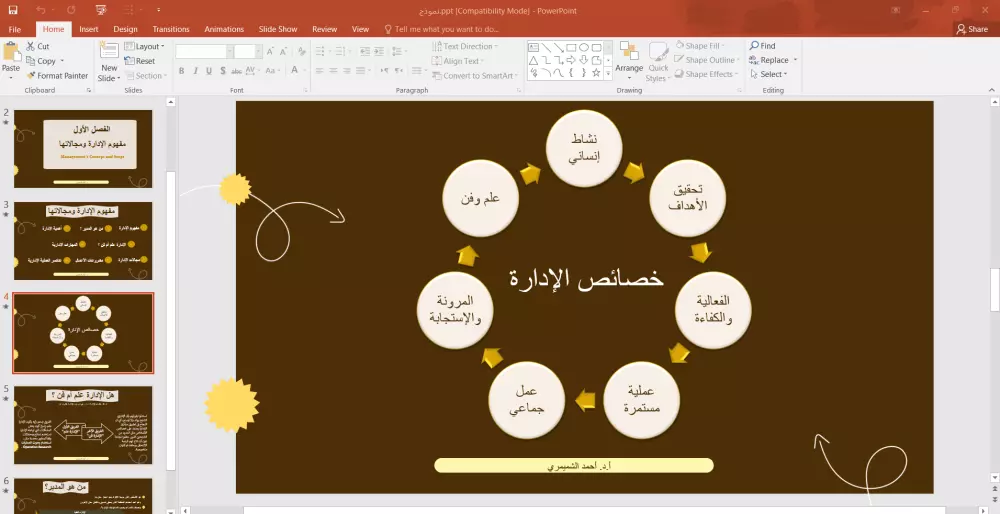Select the Rectangle shape in gallery
Screen dimensions: 1000x514
571,48
